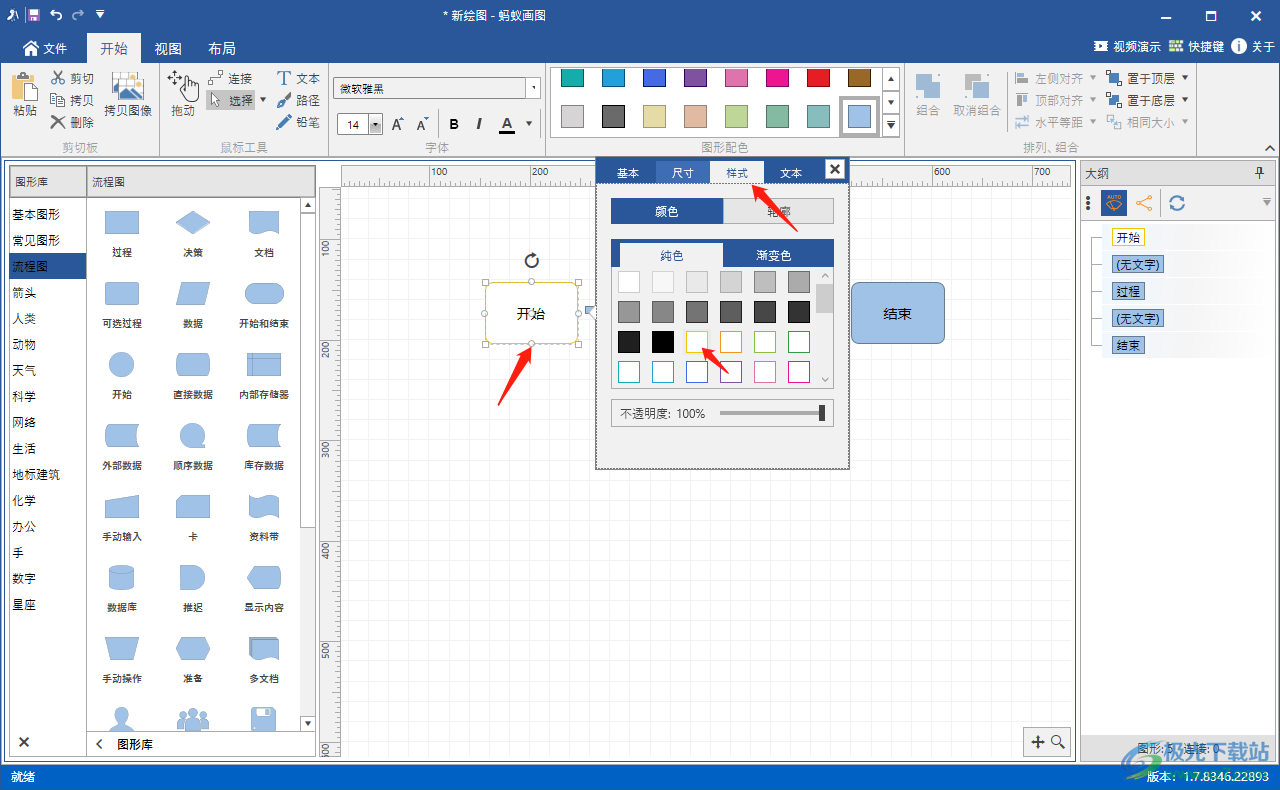Open the 基本 tab in the popup
The image size is (1280, 790).
[x=628, y=172]
